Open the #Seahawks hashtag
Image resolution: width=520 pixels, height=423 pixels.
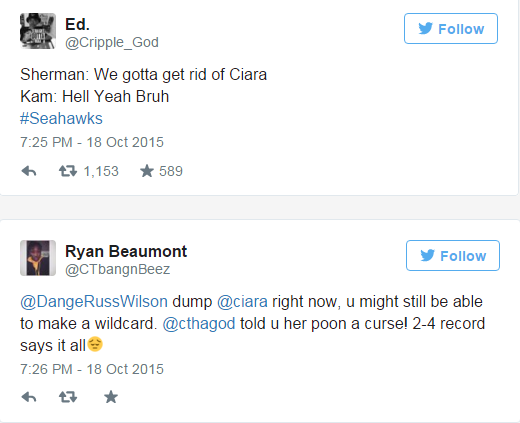61,119
